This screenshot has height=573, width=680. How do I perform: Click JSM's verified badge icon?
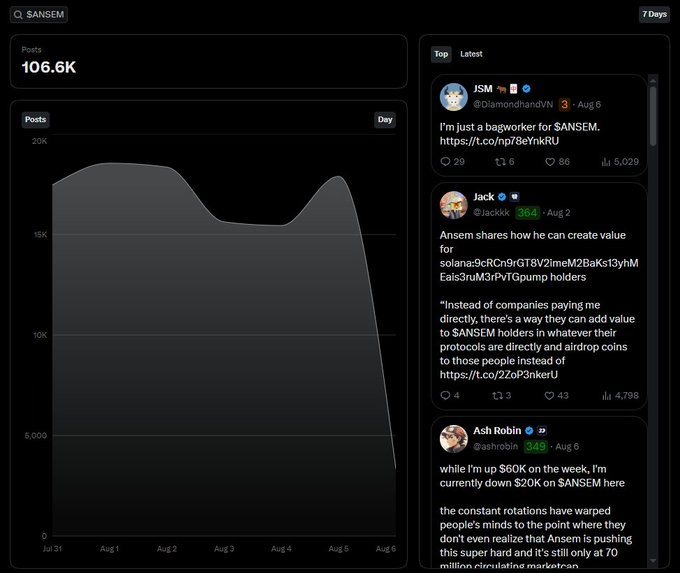point(526,89)
